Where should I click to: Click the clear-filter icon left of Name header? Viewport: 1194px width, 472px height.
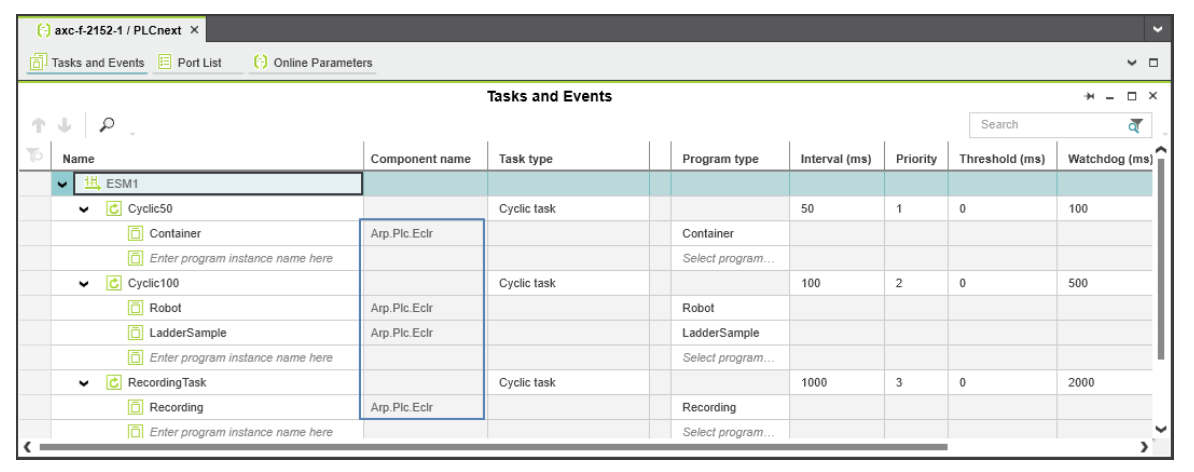(x=34, y=156)
